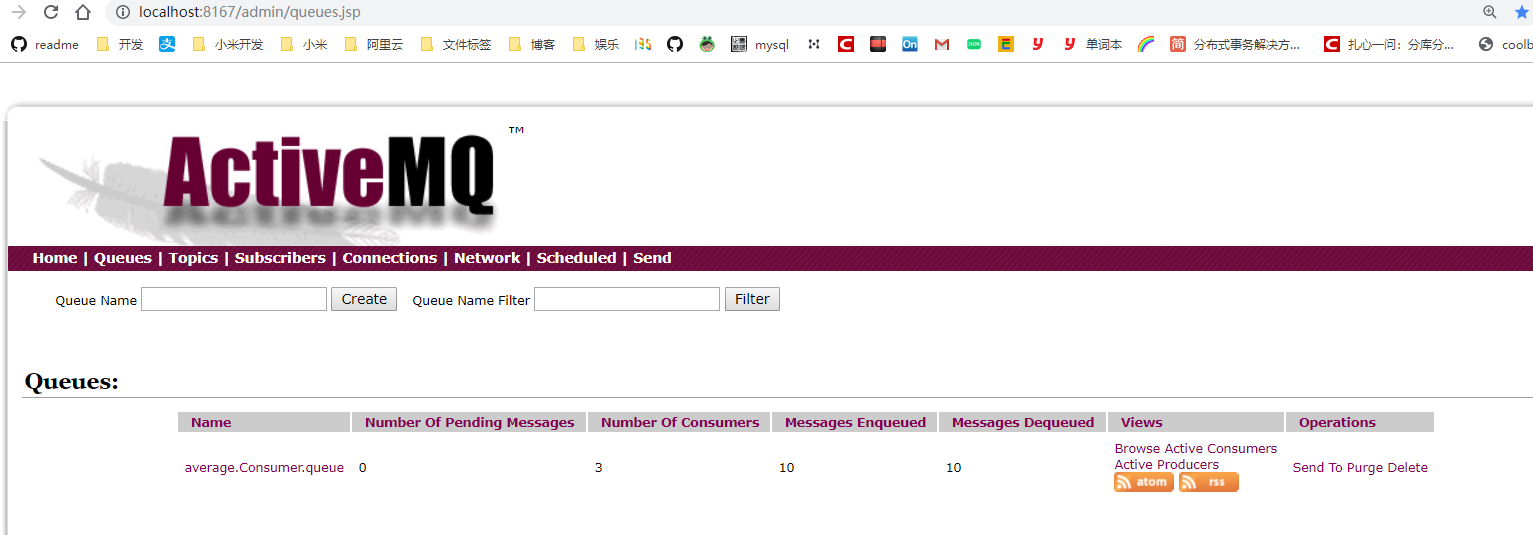Screen dimensions: 1533x535
Task: Open the atom feed icon
Action: 1144,482
